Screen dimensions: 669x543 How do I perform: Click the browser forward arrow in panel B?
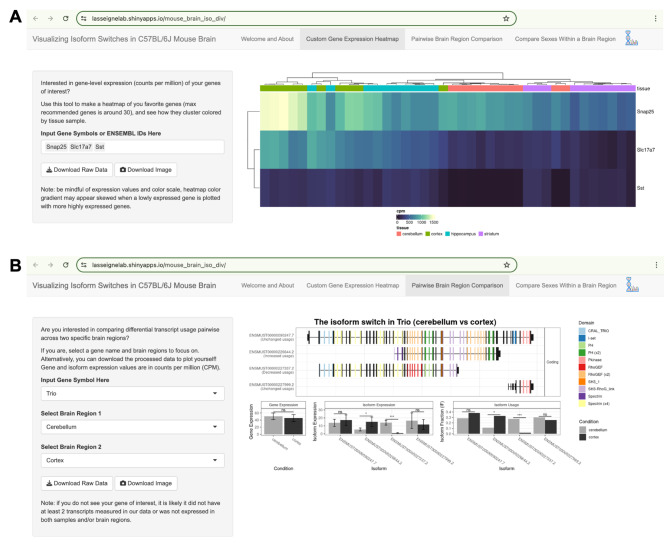pyautogui.click(x=50, y=265)
